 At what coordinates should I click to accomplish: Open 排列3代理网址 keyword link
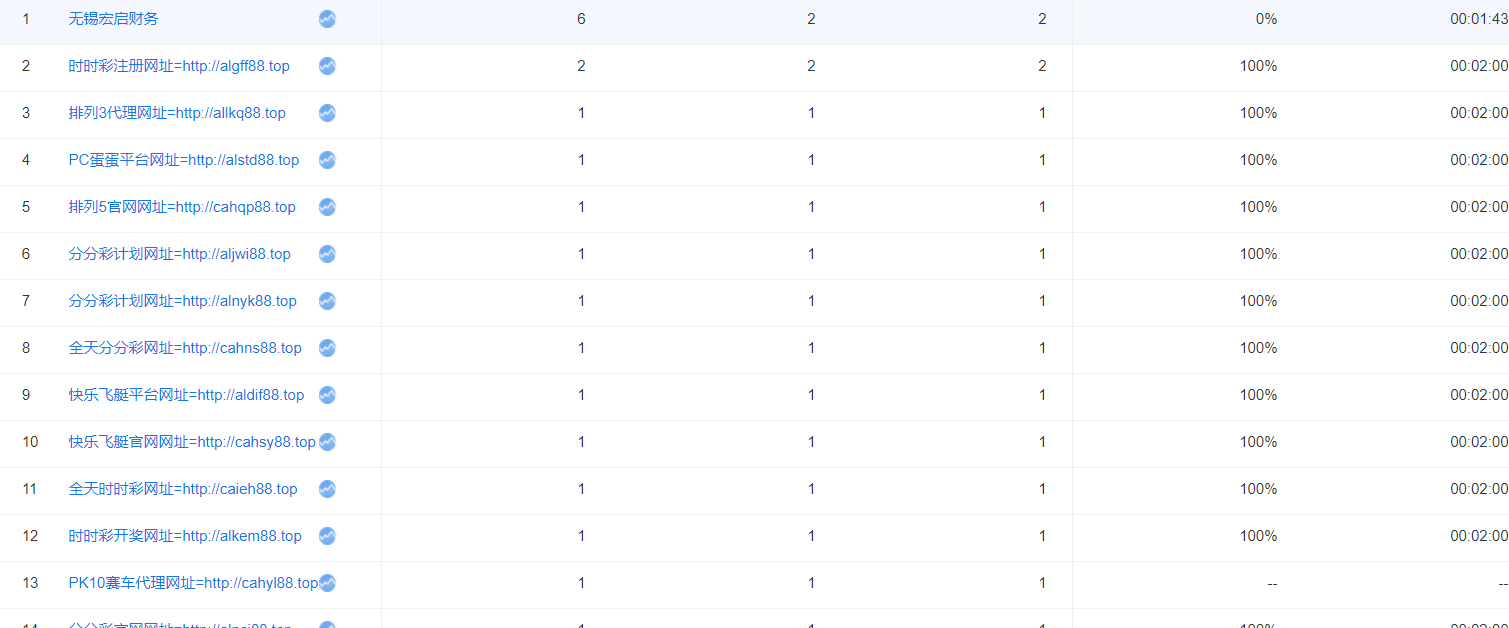pos(177,113)
